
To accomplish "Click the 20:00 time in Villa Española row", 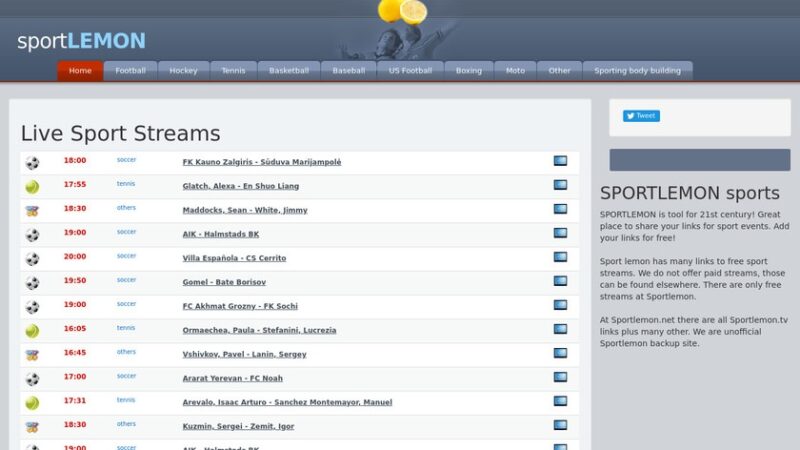I will coord(74,256).
